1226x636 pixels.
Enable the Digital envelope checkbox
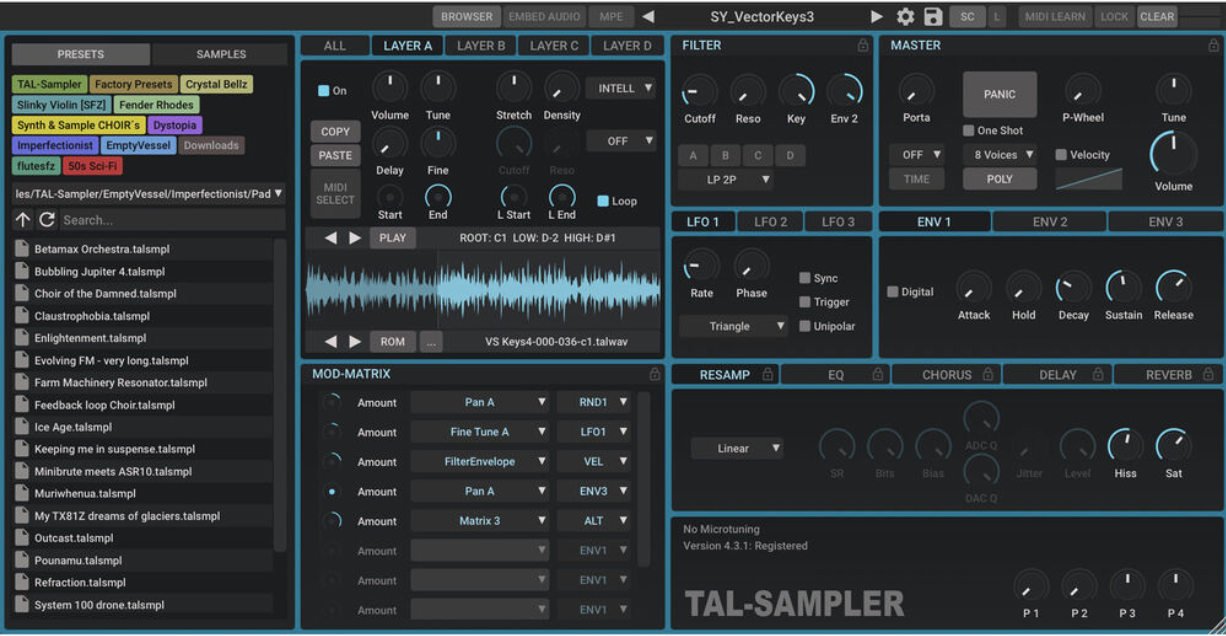click(892, 292)
